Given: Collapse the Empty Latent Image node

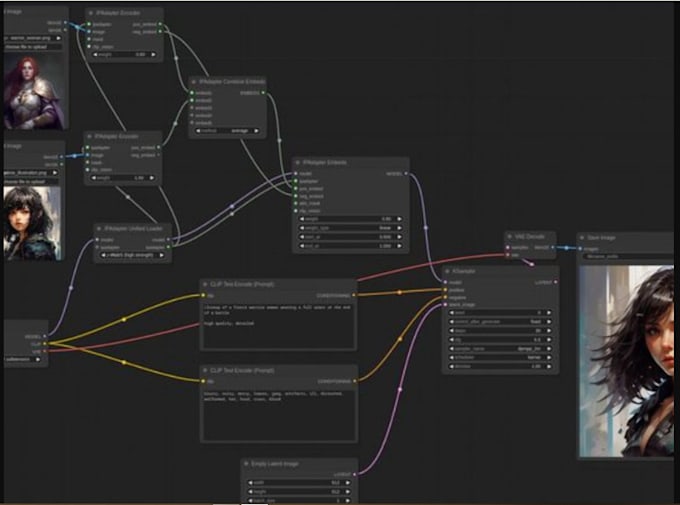Looking at the screenshot, I should [x=246, y=464].
